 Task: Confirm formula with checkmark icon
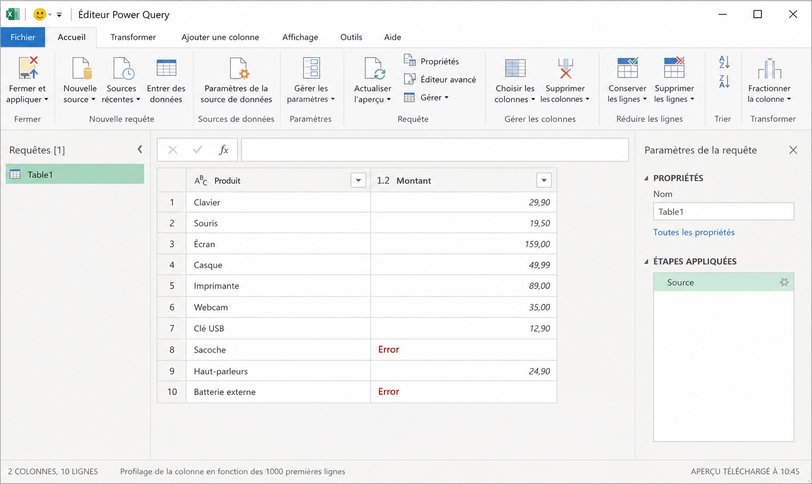click(x=197, y=150)
